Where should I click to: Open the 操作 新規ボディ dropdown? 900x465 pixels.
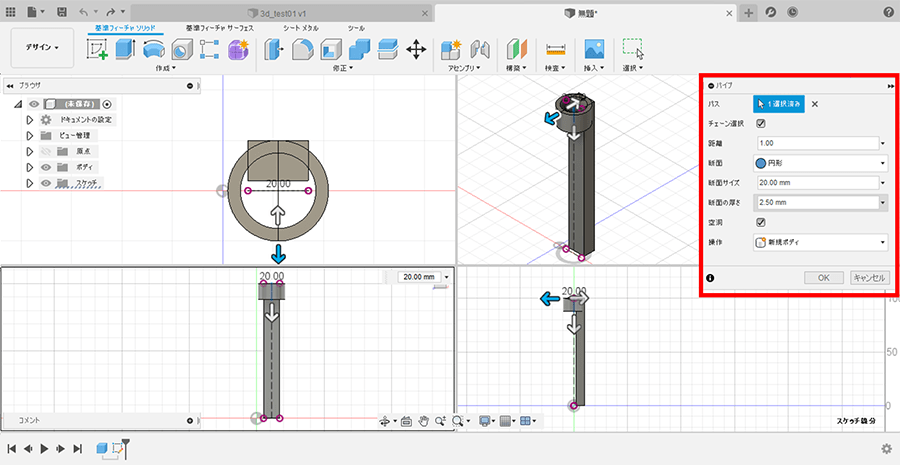click(820, 242)
